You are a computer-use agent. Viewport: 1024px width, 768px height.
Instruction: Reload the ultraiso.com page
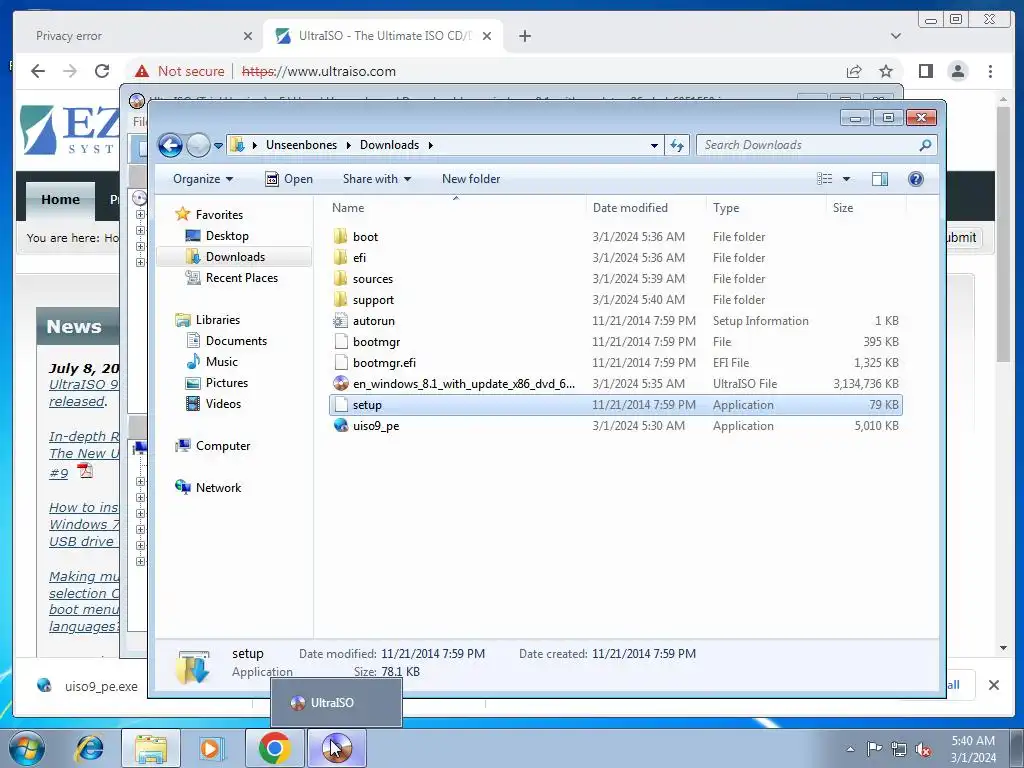click(102, 71)
